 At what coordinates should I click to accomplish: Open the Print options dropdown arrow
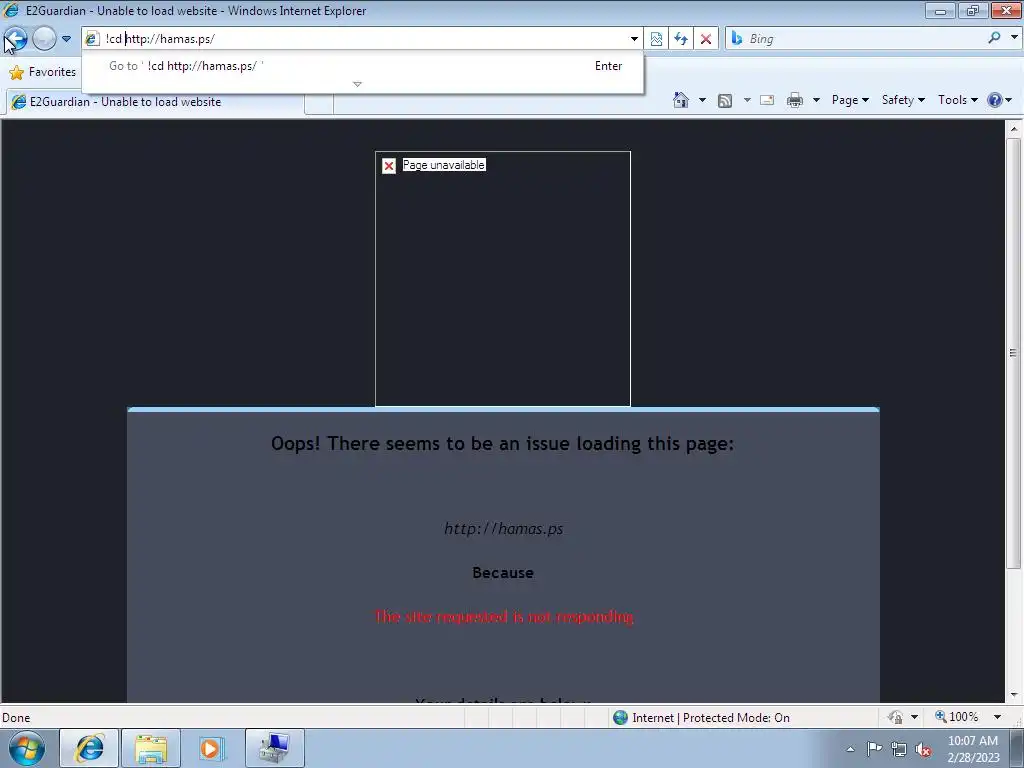816,100
